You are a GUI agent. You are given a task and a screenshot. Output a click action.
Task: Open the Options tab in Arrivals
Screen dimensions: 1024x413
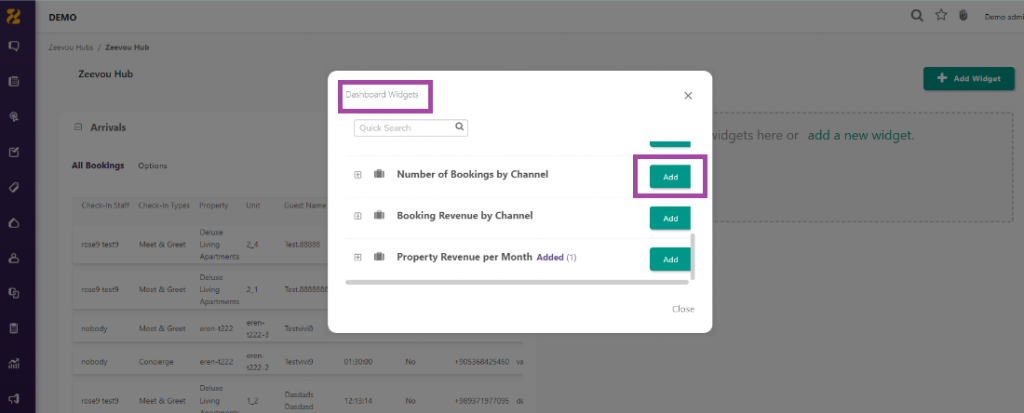(x=153, y=166)
